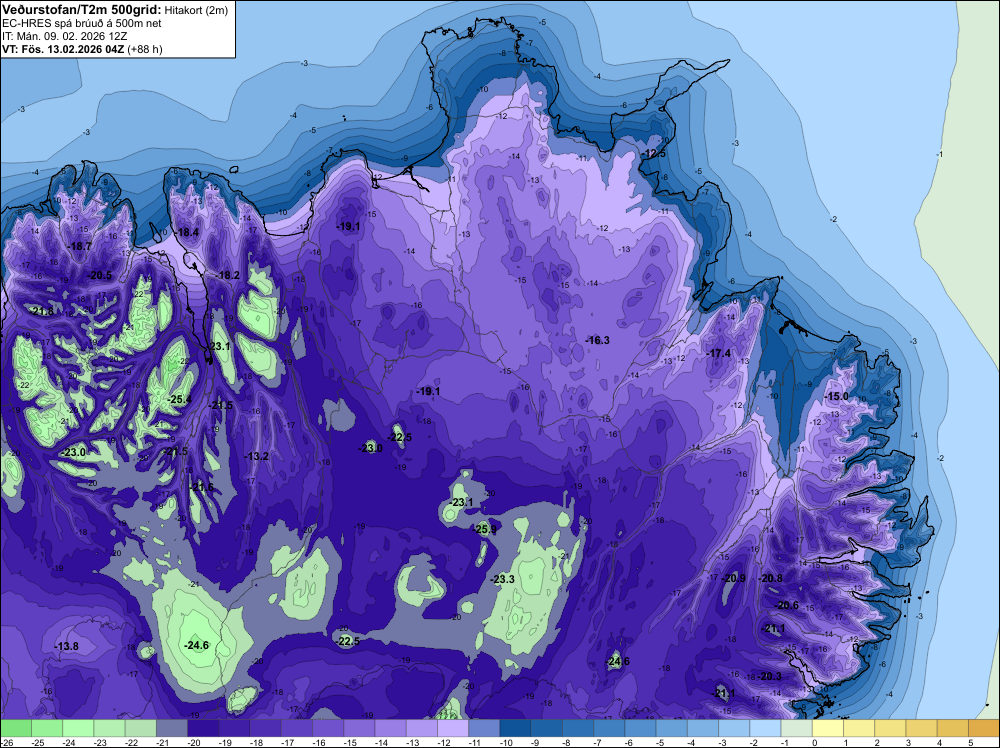This screenshot has height=748, width=1000.
Task: Select the legend swatch labeled -11
Action: [484, 728]
